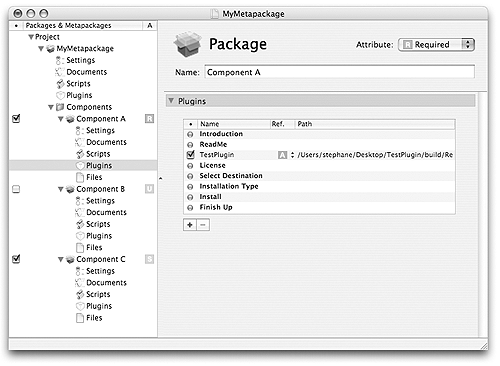Click the Component C package icon

[70, 260]
